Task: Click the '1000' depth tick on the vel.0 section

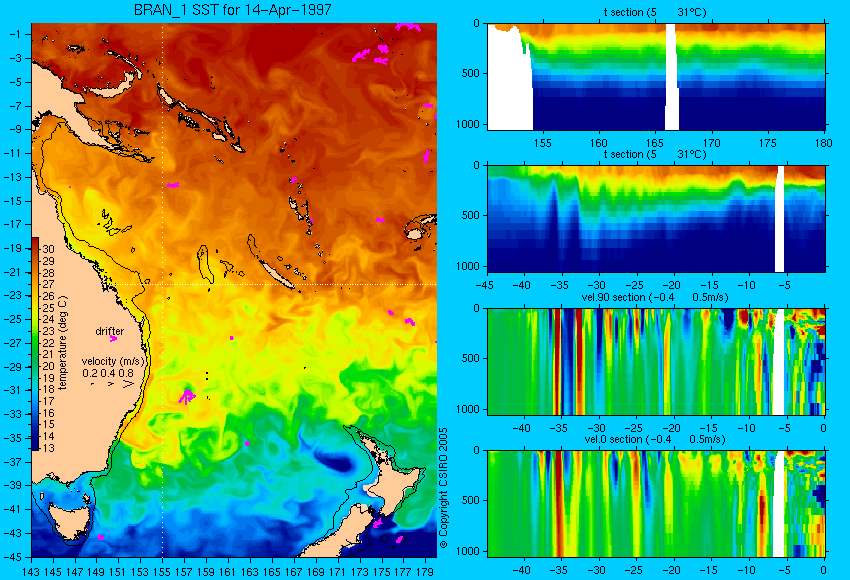Action: coord(468,551)
